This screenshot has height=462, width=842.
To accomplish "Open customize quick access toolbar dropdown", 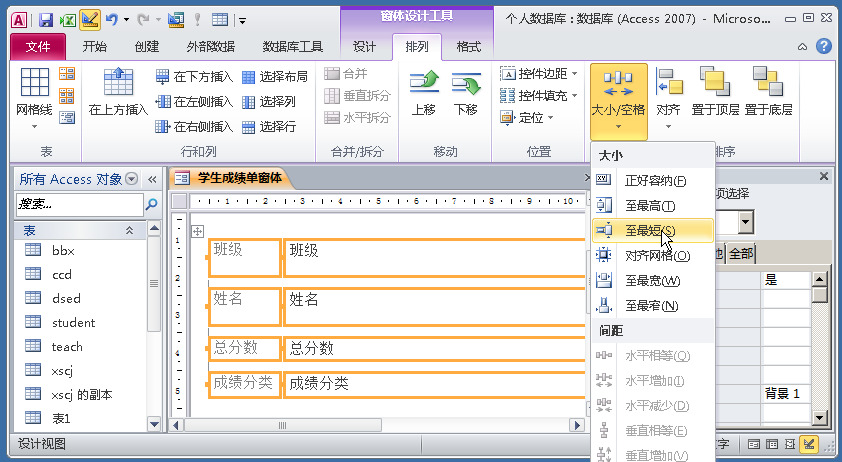I will 243,20.
